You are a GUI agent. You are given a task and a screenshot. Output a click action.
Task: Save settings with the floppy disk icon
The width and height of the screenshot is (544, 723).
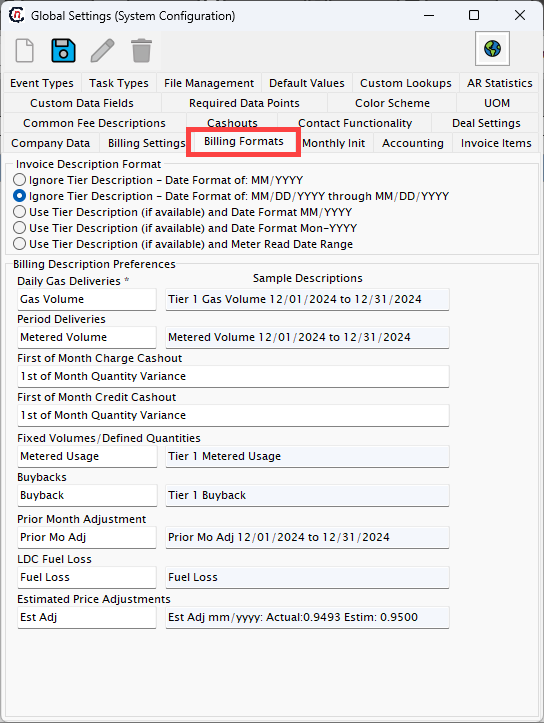[63, 50]
